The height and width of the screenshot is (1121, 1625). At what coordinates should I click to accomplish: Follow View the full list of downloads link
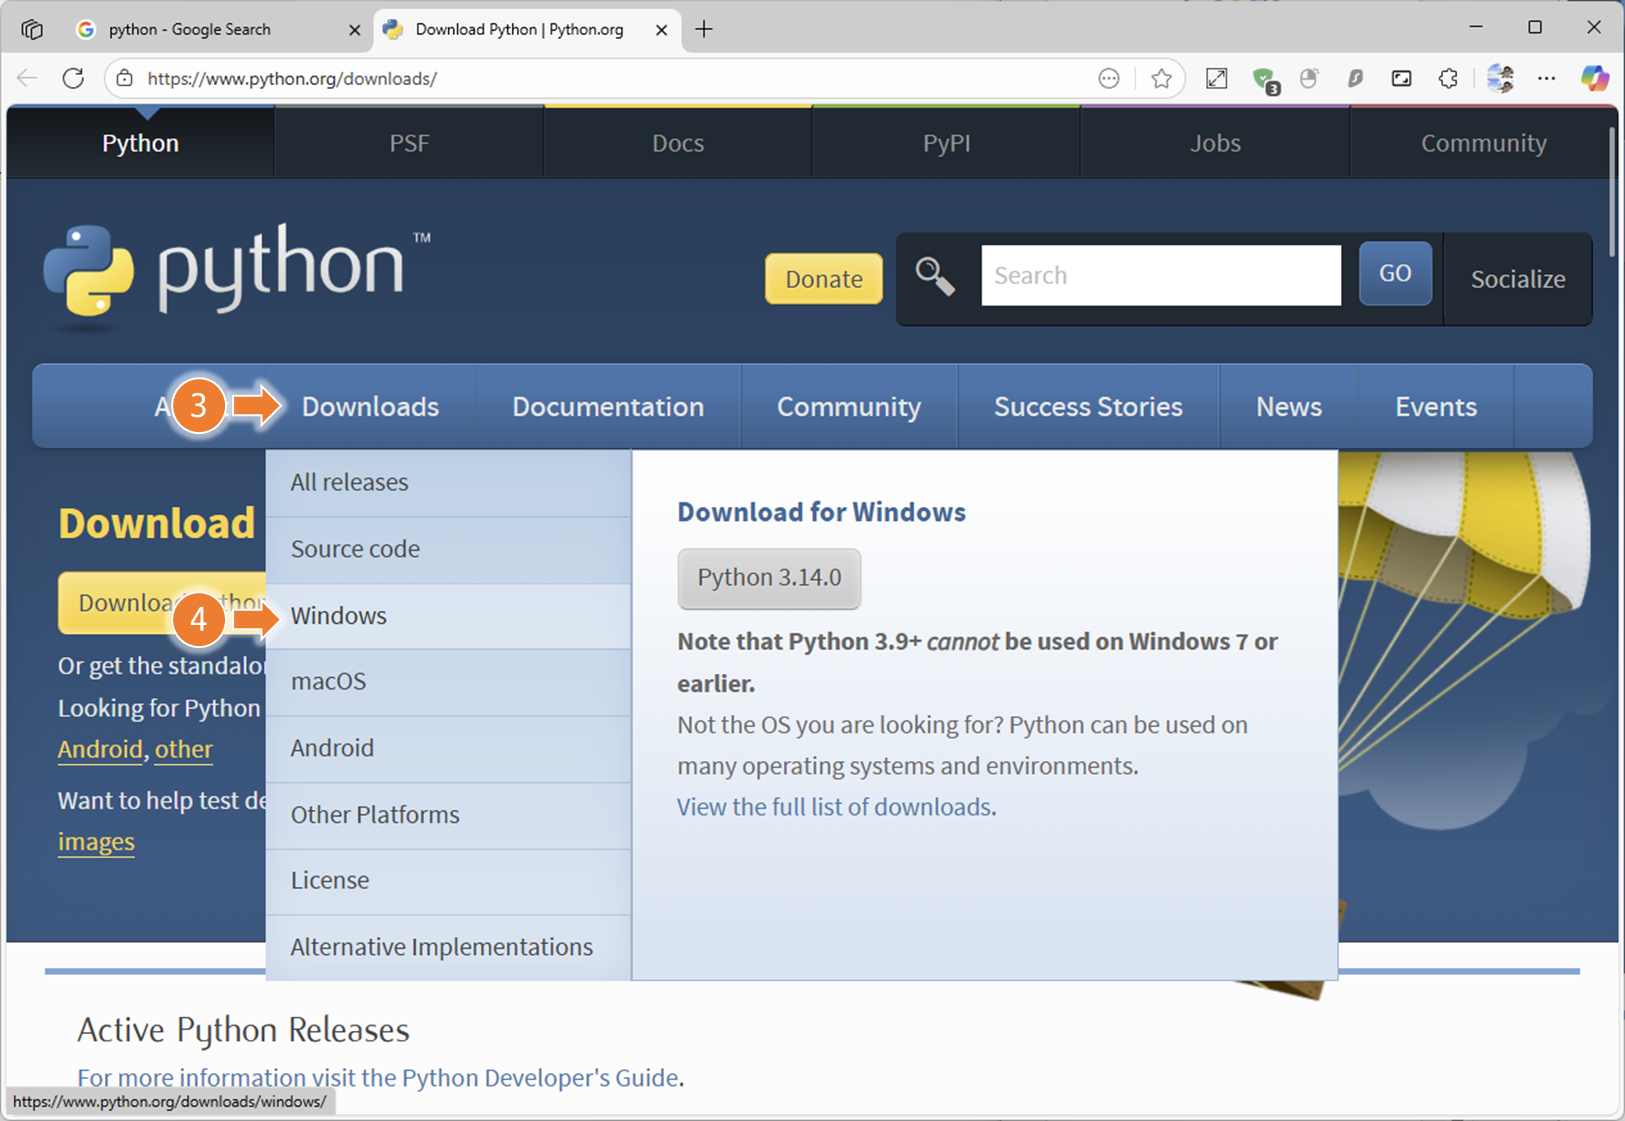[834, 807]
